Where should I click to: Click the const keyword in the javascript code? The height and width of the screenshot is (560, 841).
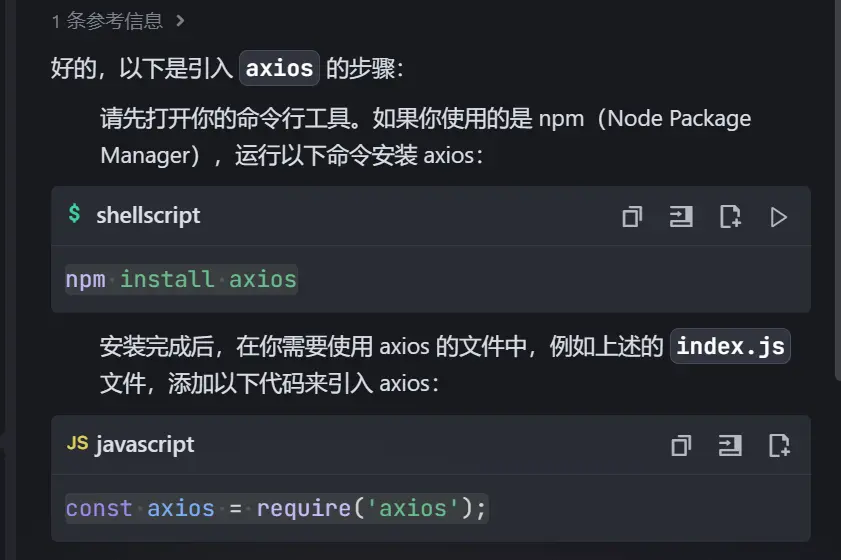pos(99,508)
